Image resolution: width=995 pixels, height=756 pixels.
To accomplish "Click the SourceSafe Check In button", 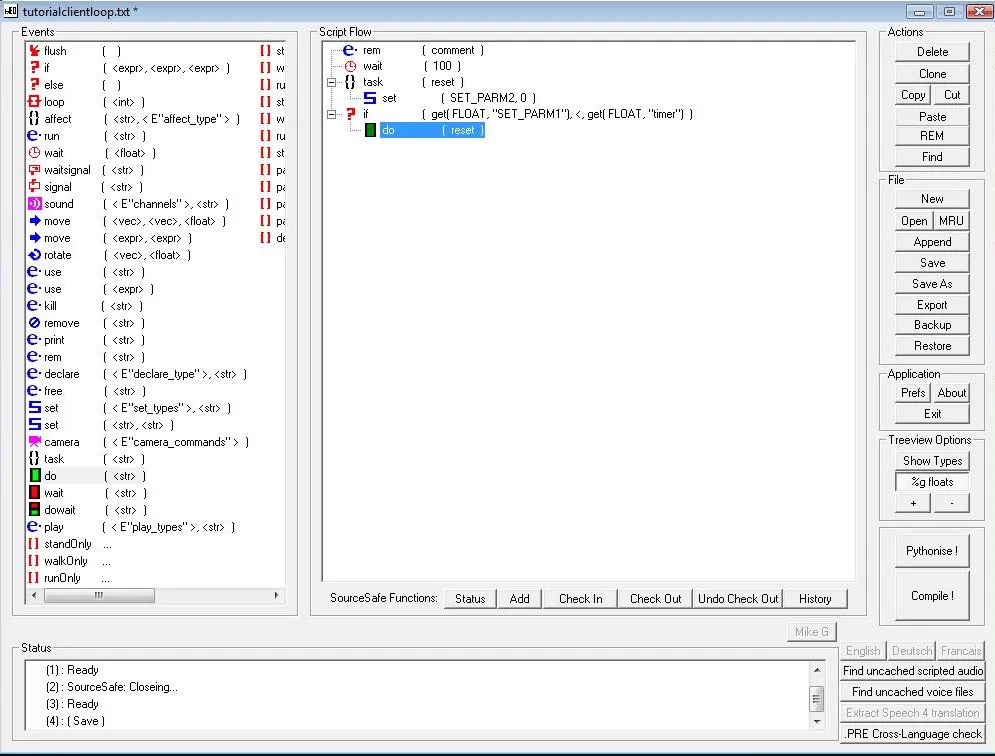I will pos(581,599).
